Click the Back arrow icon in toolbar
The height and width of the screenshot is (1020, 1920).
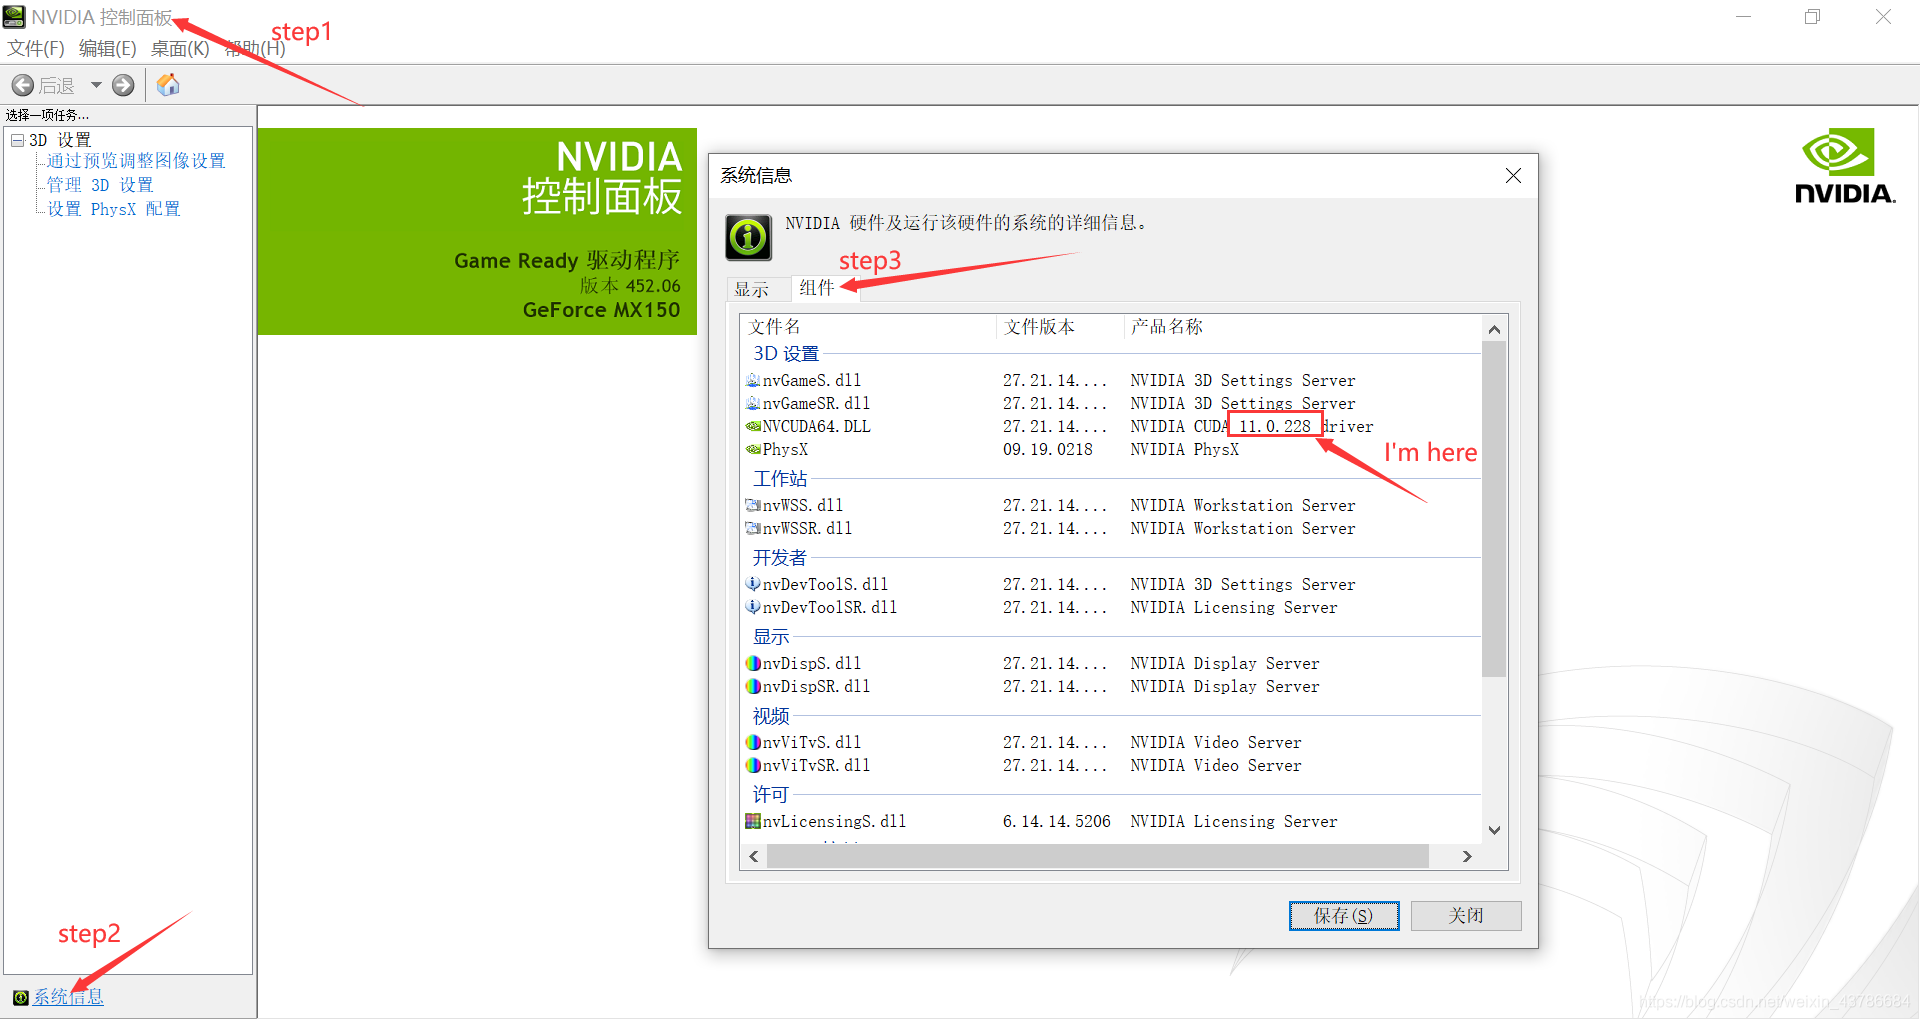(23, 85)
